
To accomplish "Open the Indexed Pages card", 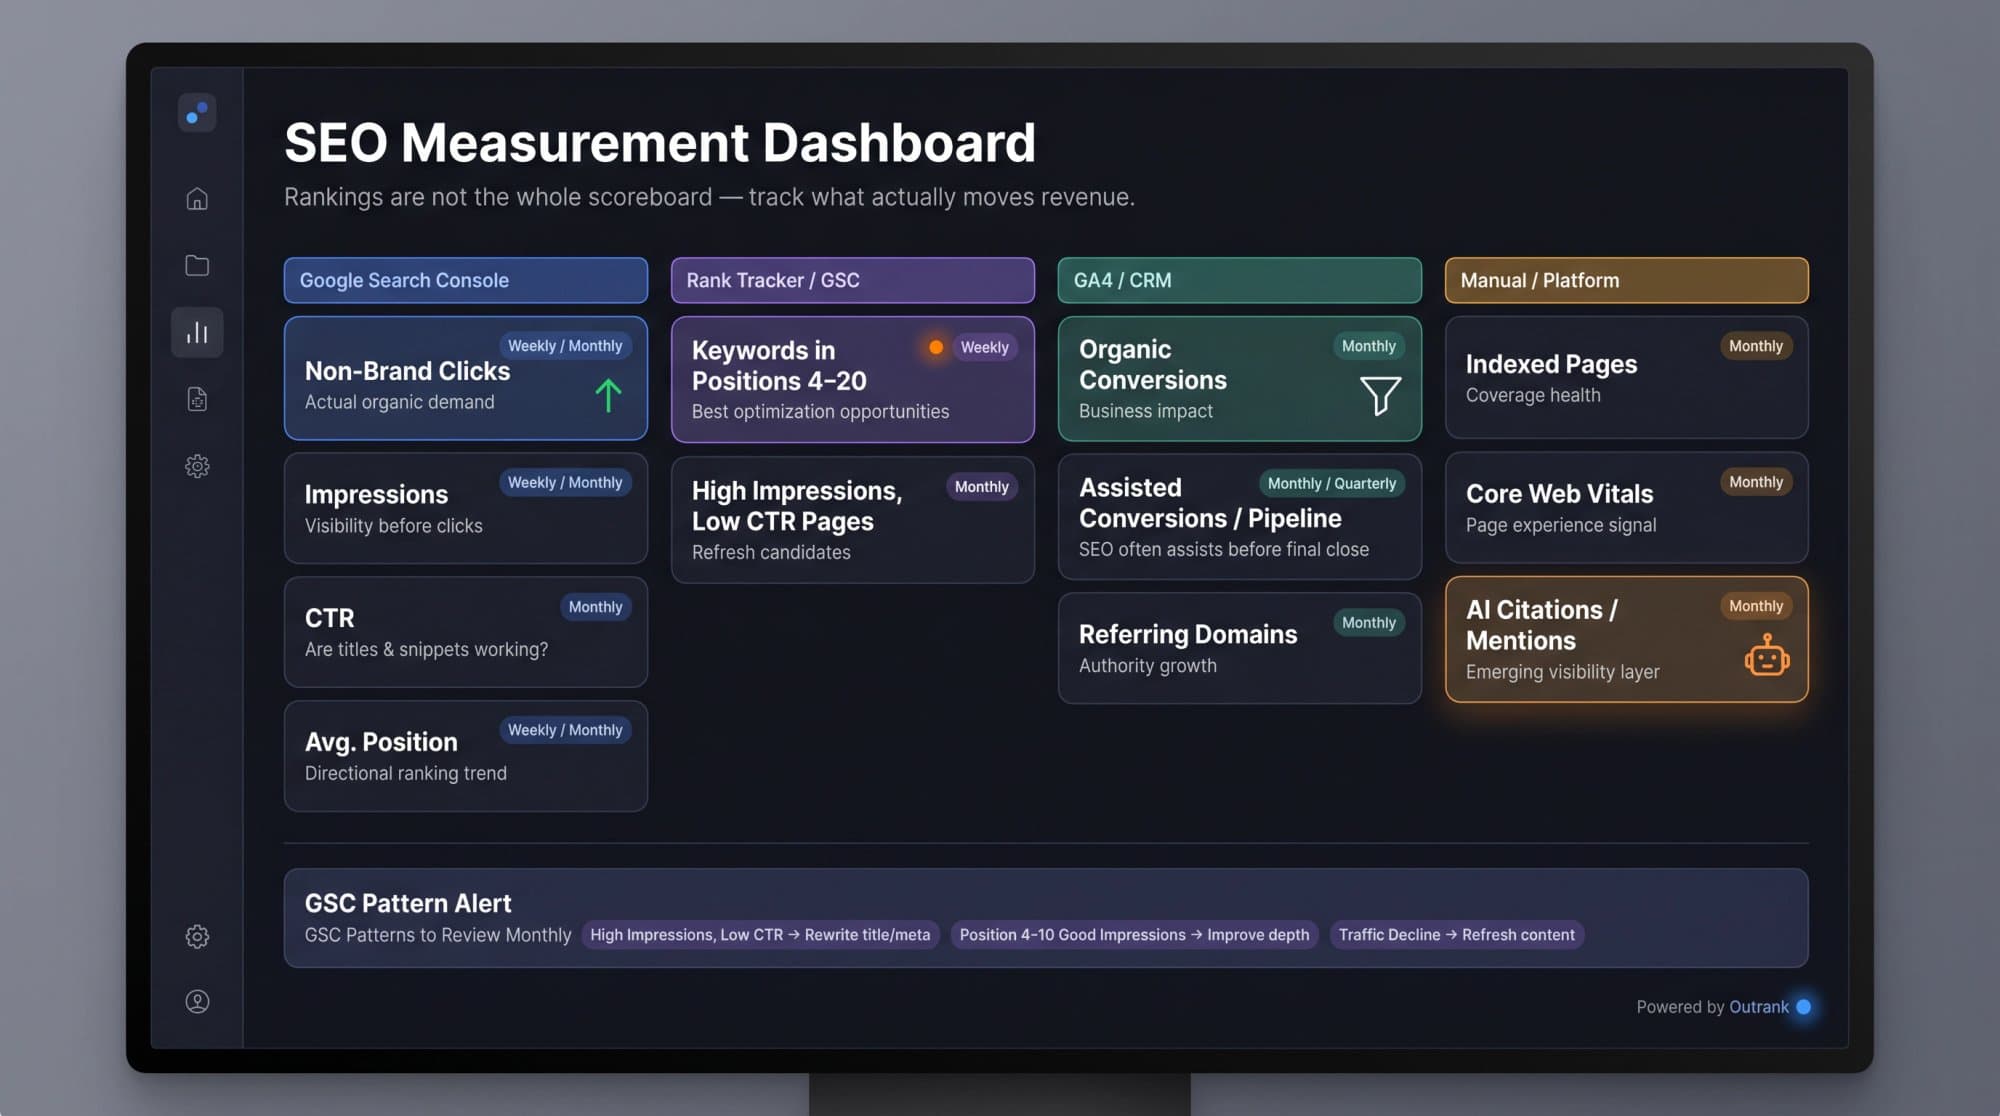I will (1627, 377).
